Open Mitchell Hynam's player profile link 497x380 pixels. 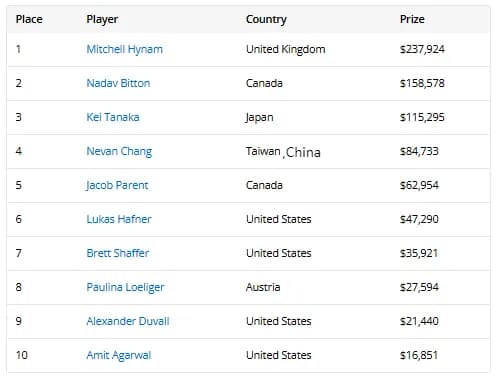click(x=125, y=50)
